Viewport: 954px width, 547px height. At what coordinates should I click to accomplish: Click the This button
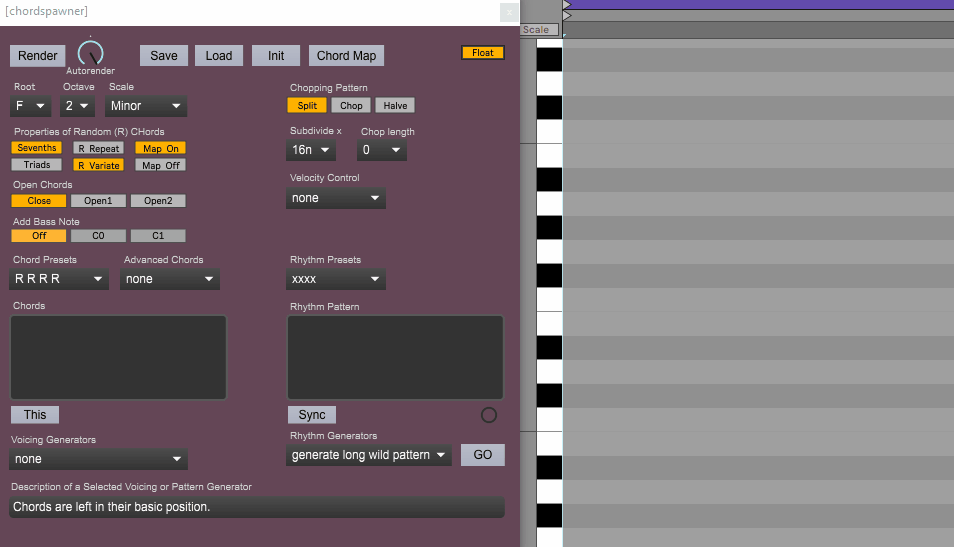click(35, 414)
